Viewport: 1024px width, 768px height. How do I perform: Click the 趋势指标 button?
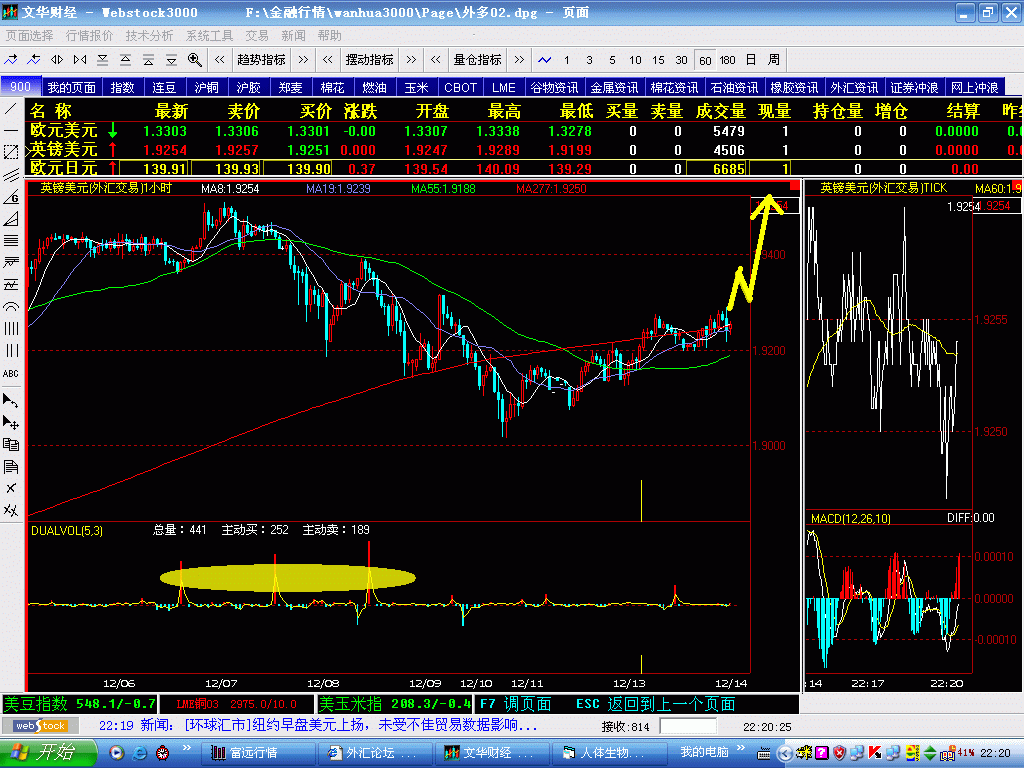(261, 59)
